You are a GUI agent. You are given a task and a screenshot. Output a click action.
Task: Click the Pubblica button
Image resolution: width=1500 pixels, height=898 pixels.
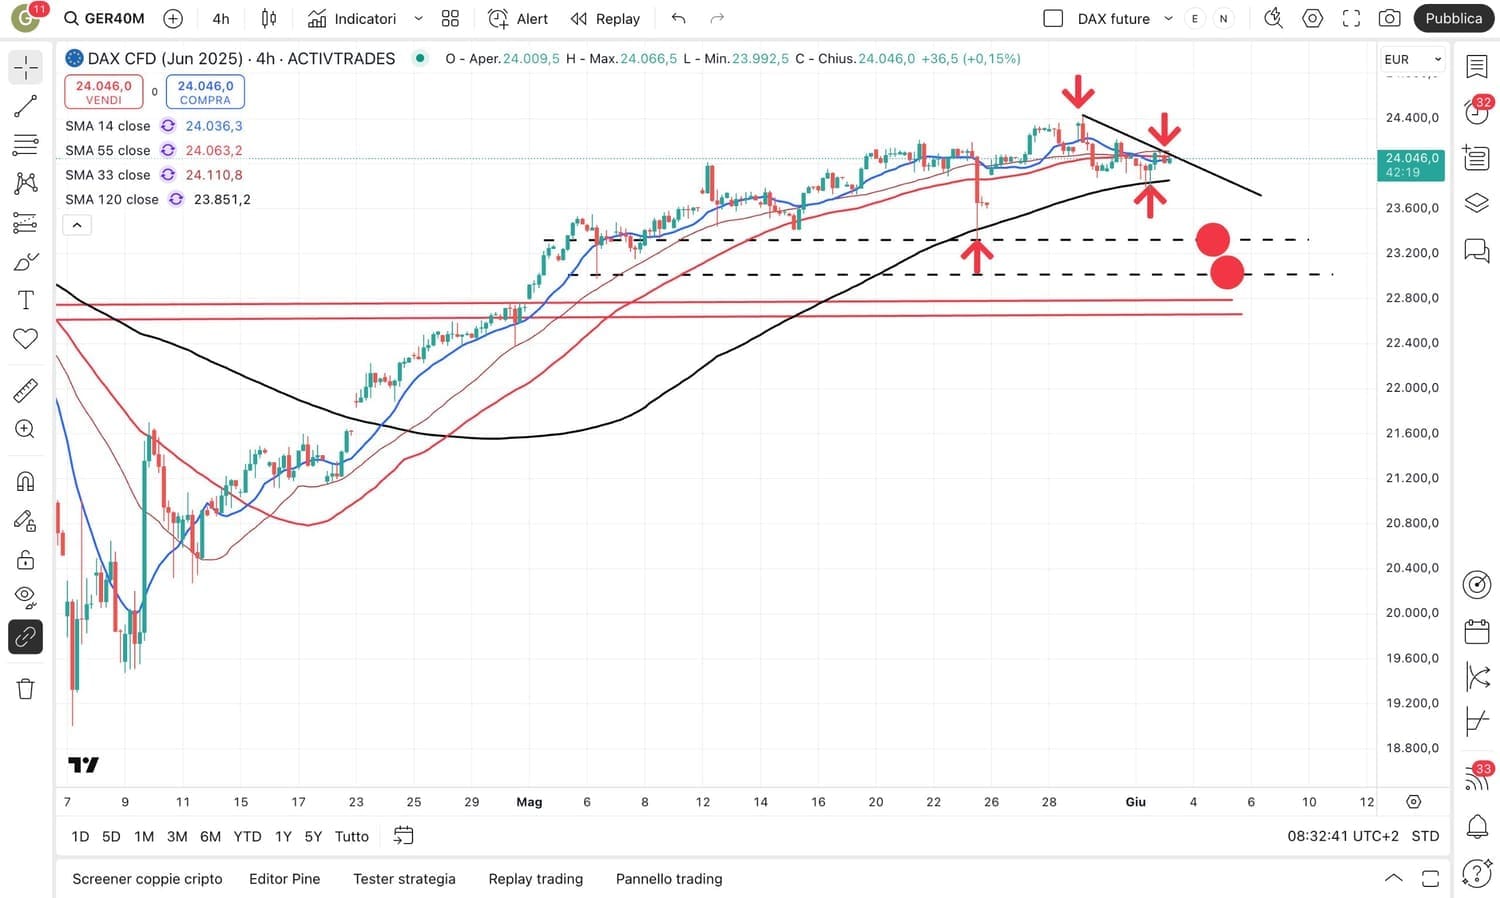click(x=1453, y=18)
